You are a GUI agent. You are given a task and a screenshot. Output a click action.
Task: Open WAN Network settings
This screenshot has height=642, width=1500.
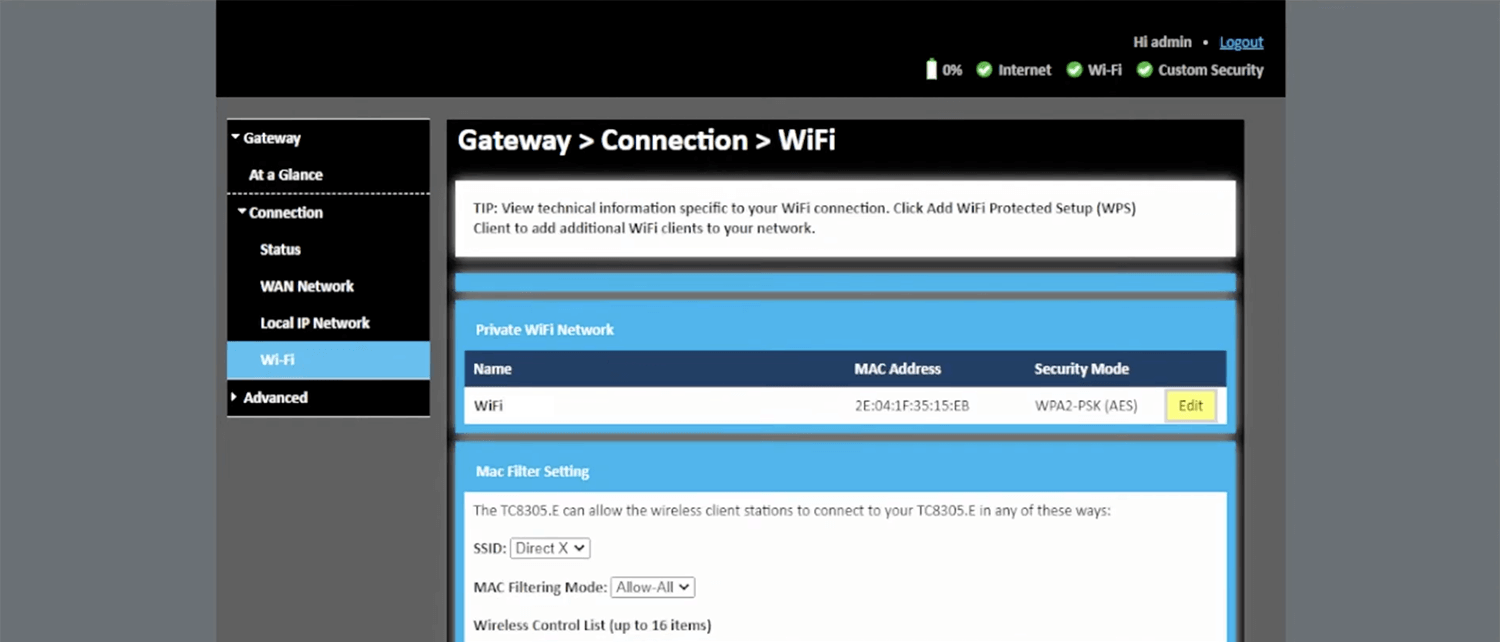(x=307, y=286)
